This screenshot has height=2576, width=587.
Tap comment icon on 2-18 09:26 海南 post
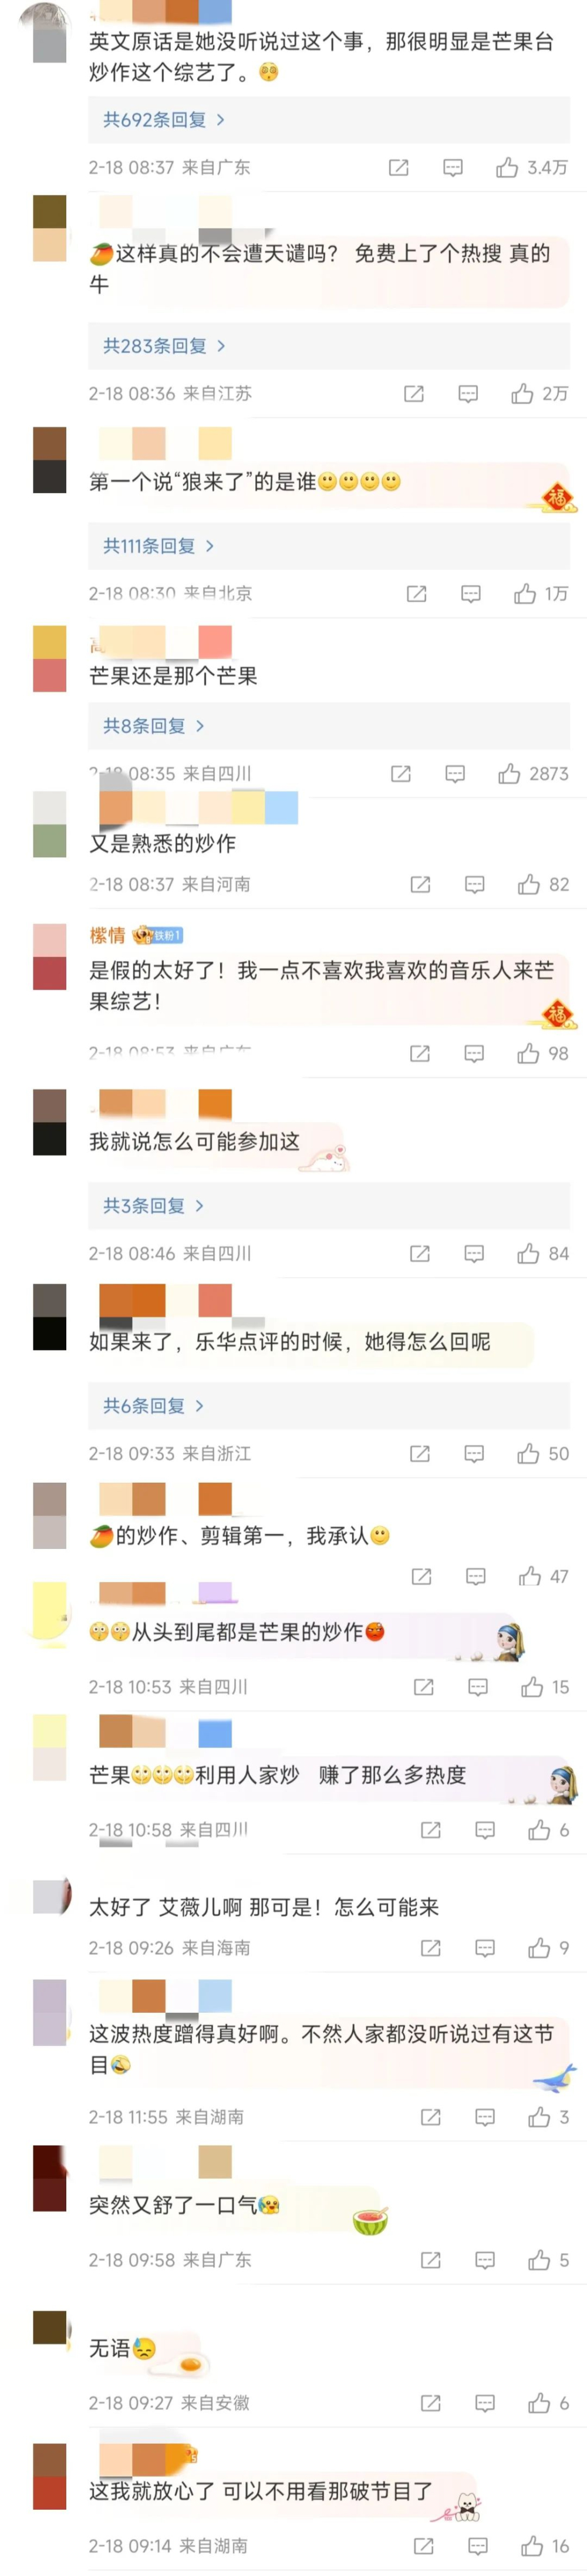pos(485,1948)
